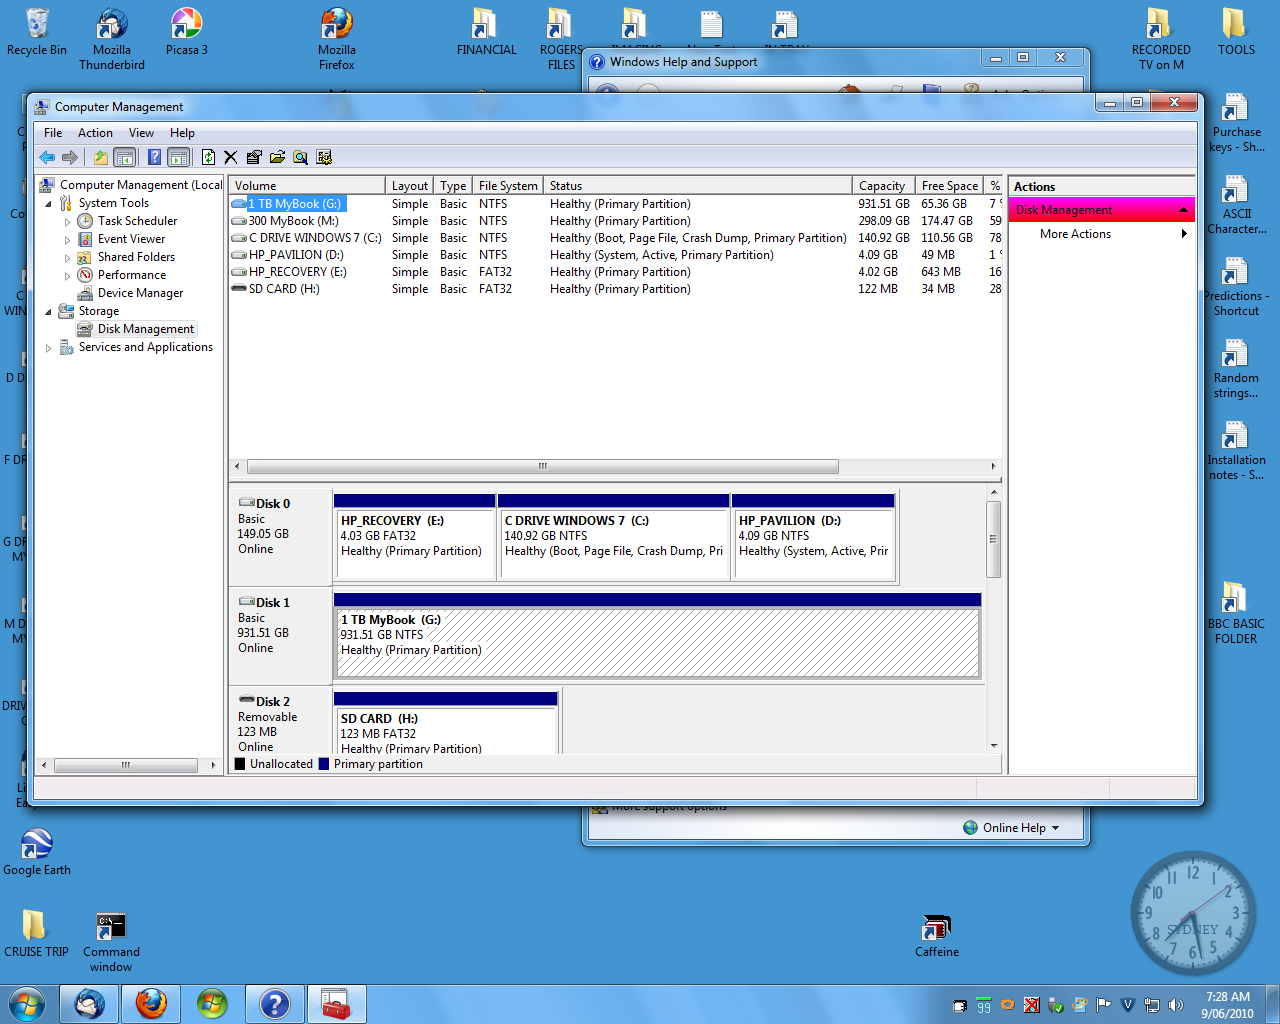This screenshot has height=1024, width=1280.
Task: Click the black X Delete toolbar icon
Action: (x=231, y=157)
